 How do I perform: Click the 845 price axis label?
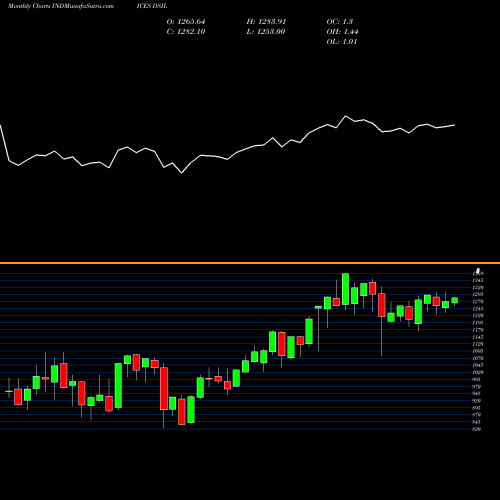[x=477, y=422]
